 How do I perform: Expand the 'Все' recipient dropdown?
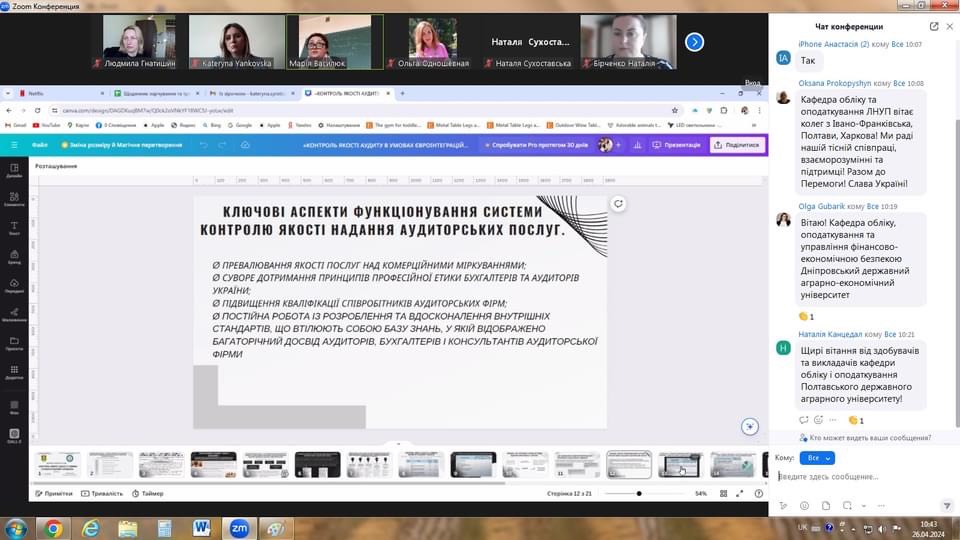[x=817, y=458]
